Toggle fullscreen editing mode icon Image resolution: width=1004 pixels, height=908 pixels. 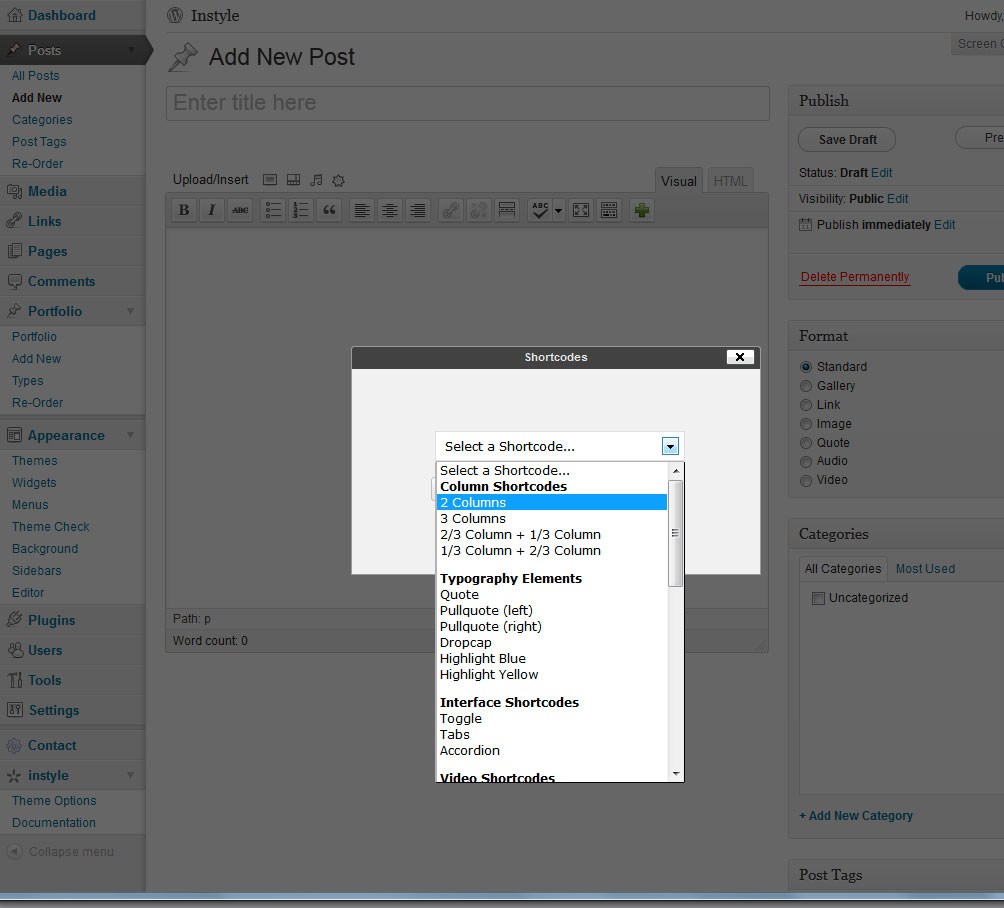(581, 210)
